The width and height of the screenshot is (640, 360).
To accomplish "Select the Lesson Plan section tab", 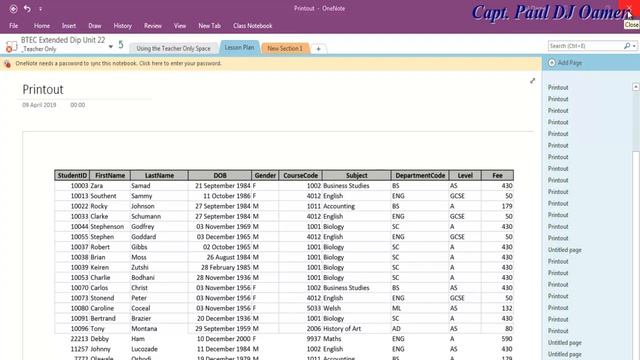I will (239, 47).
